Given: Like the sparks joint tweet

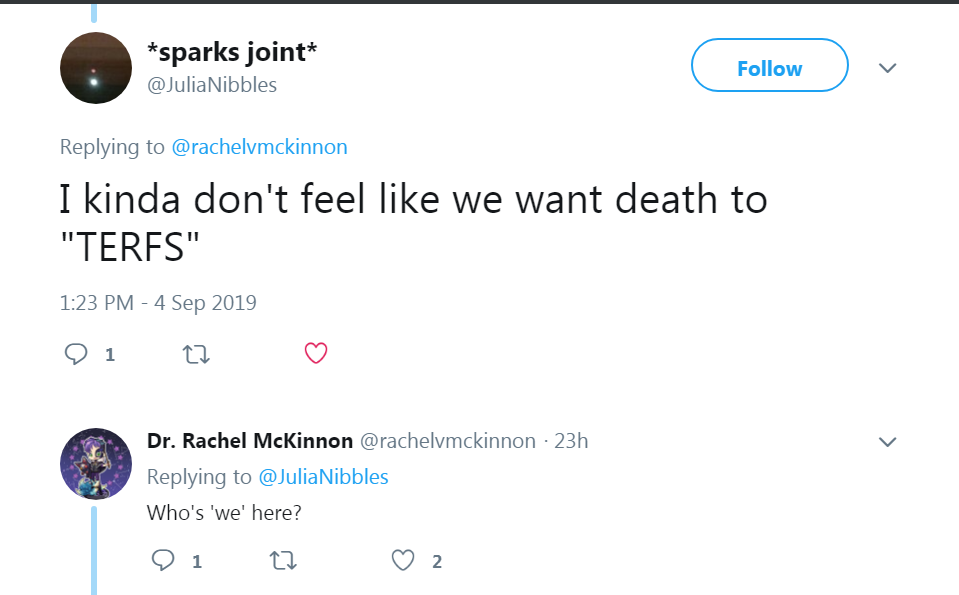Looking at the screenshot, I should coord(316,353).
